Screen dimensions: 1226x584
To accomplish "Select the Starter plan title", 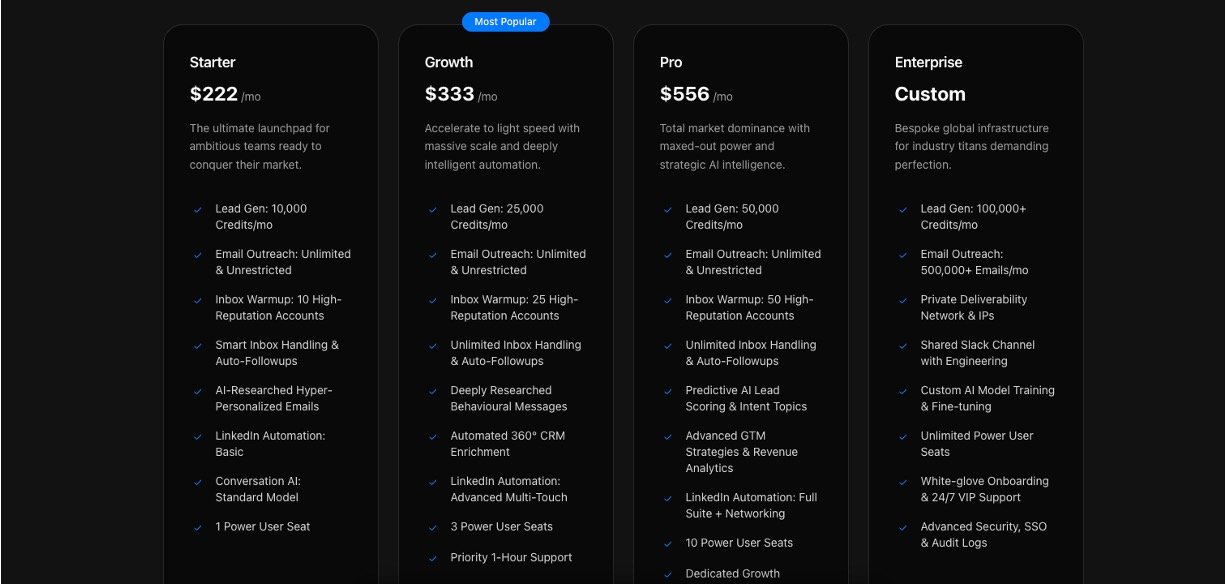I will coord(213,62).
